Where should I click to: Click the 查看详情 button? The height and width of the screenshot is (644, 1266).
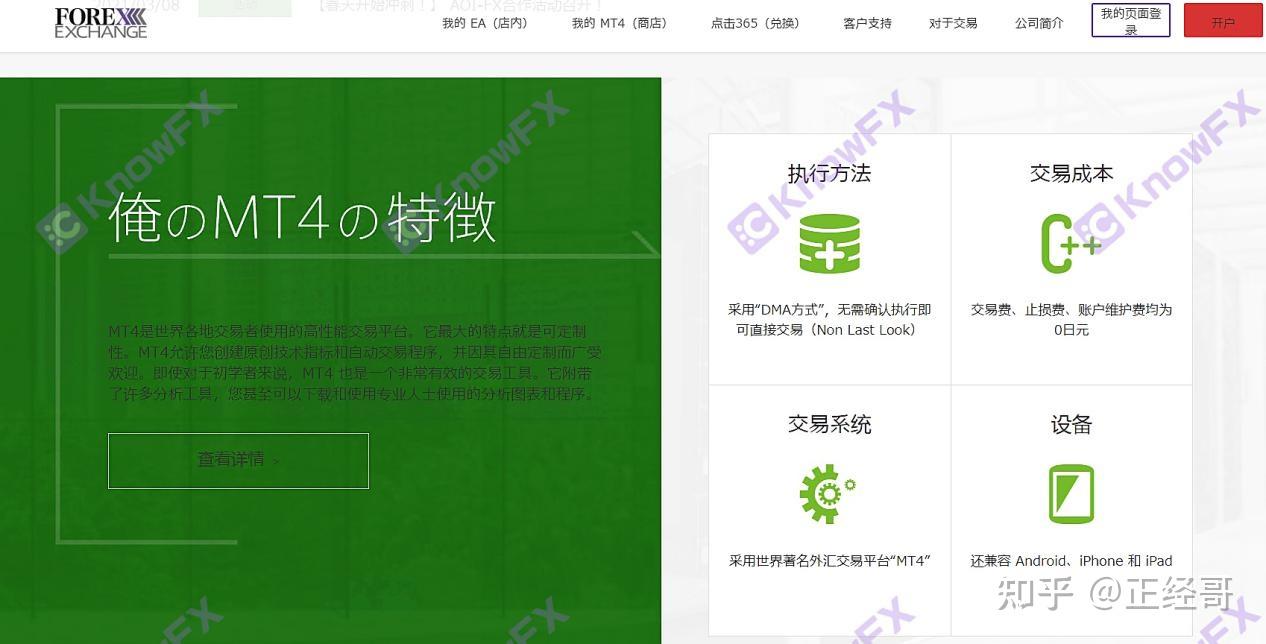click(238, 459)
